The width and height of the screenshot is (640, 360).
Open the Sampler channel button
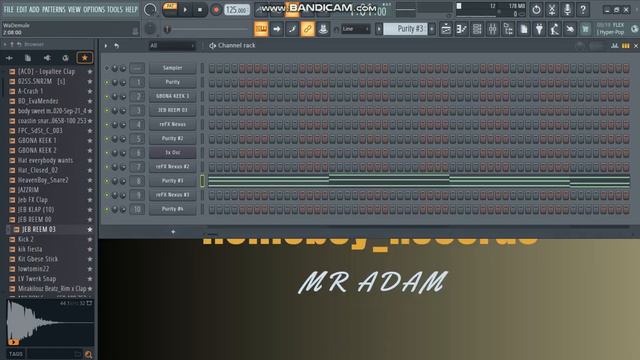[173, 68]
